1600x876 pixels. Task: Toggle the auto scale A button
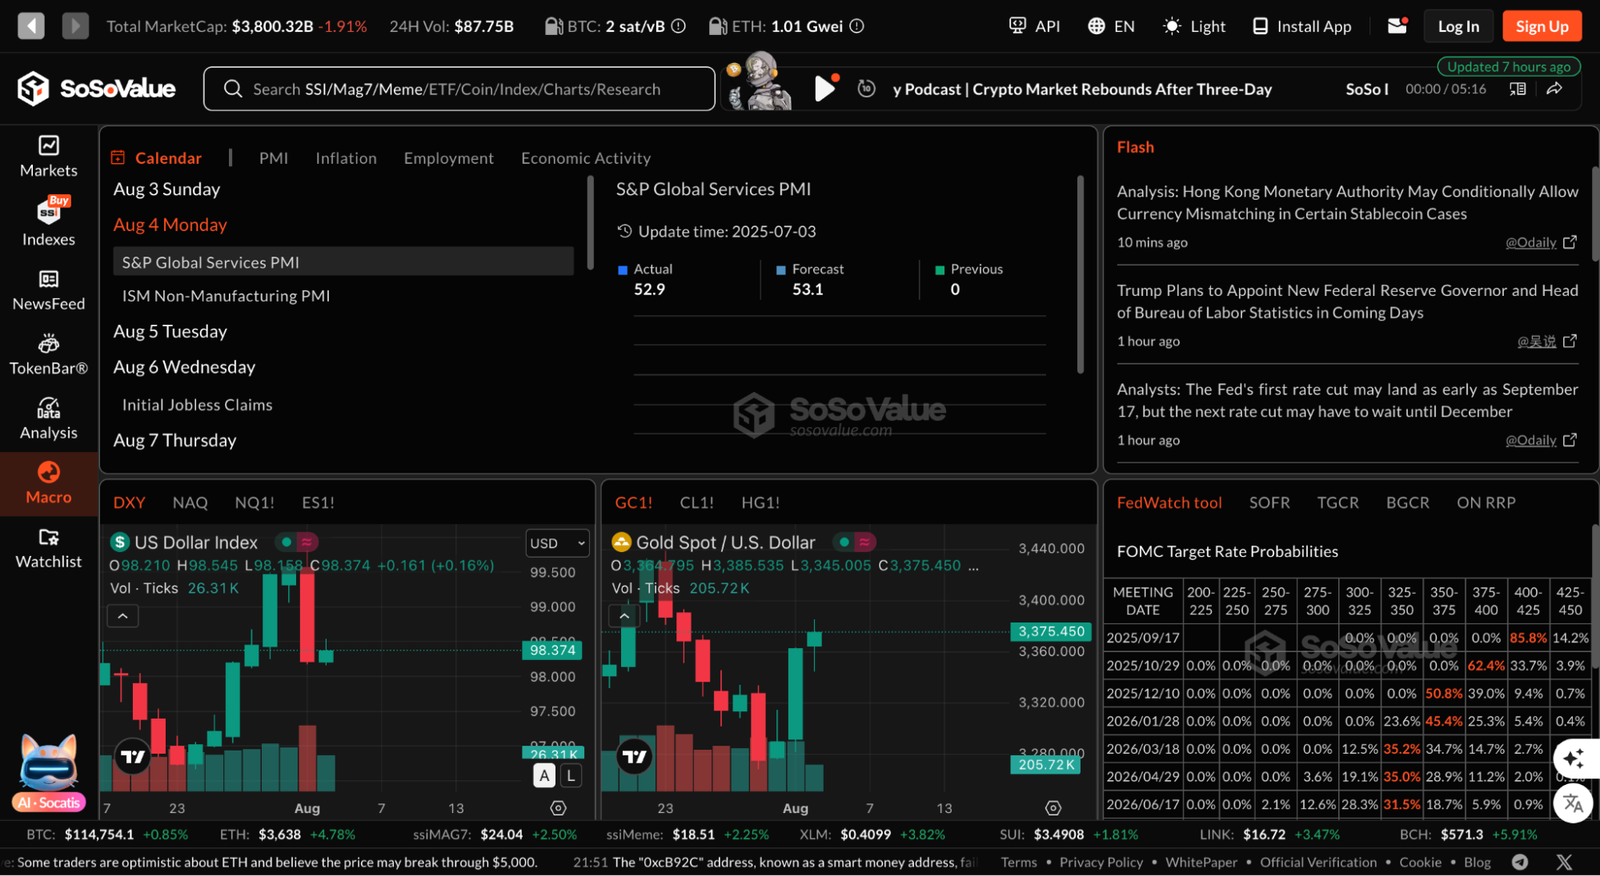tap(544, 775)
